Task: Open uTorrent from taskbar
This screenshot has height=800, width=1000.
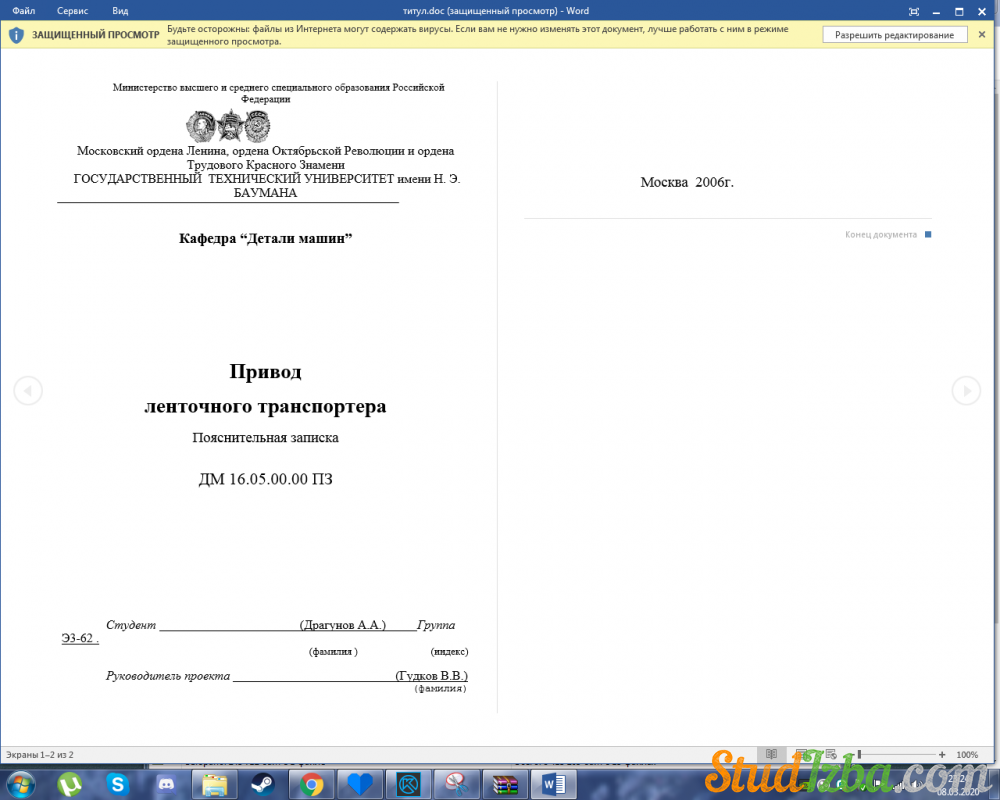Action: pos(70,784)
